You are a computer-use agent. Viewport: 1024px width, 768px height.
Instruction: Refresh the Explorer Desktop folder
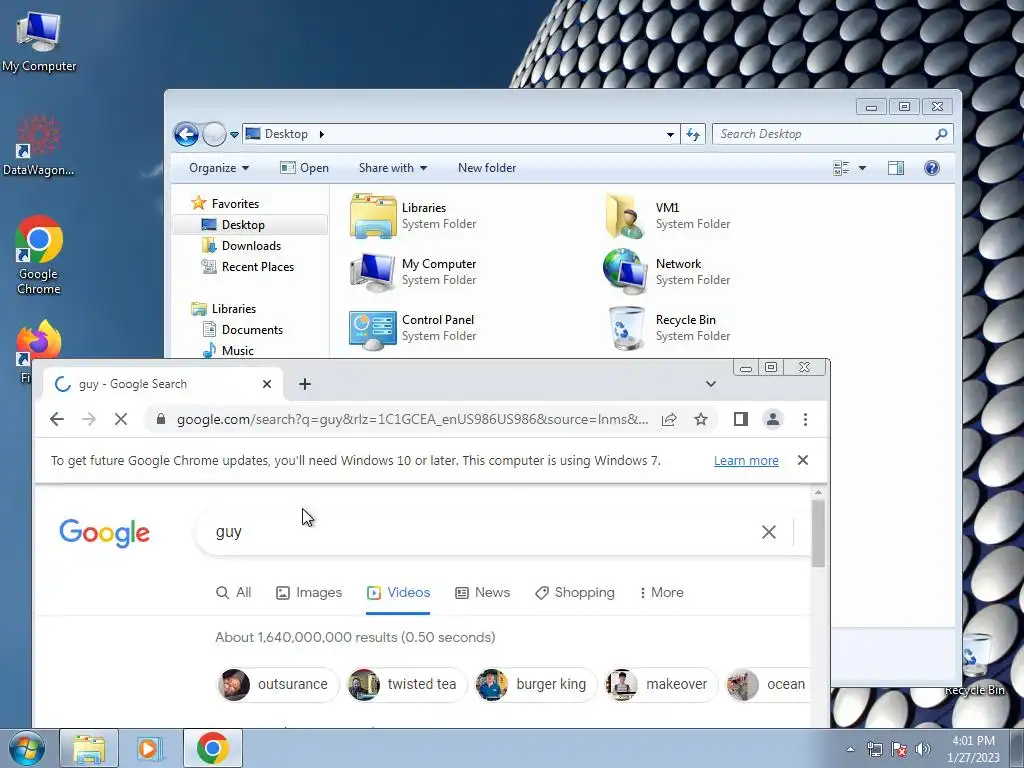click(693, 135)
